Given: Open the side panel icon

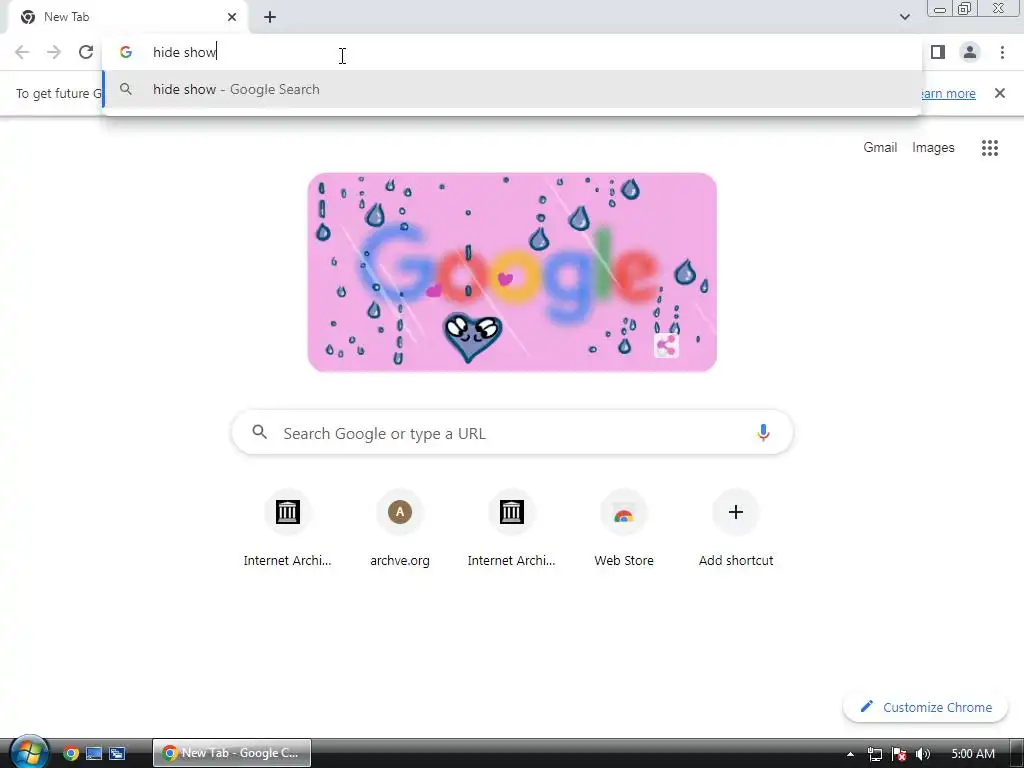Looking at the screenshot, I should (x=938, y=52).
